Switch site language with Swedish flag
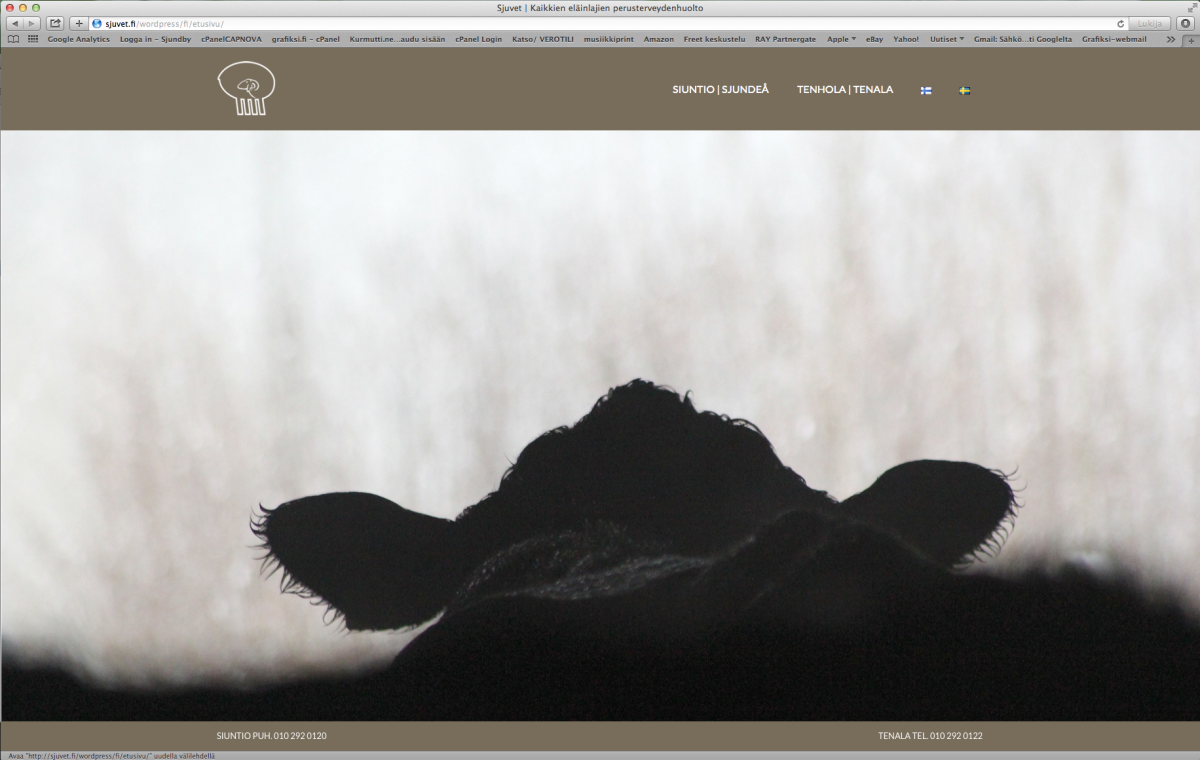Image resolution: width=1200 pixels, height=760 pixels. coord(965,90)
